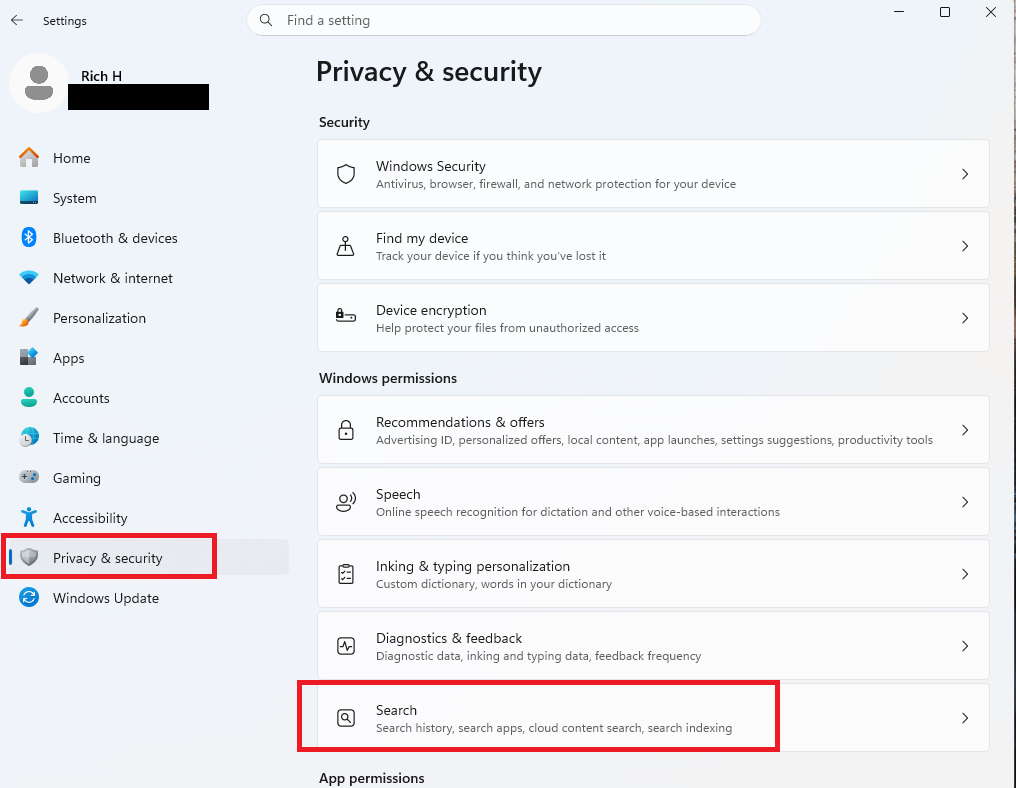Select Bluetooth & devices category
This screenshot has height=788, width=1016.
click(x=115, y=238)
